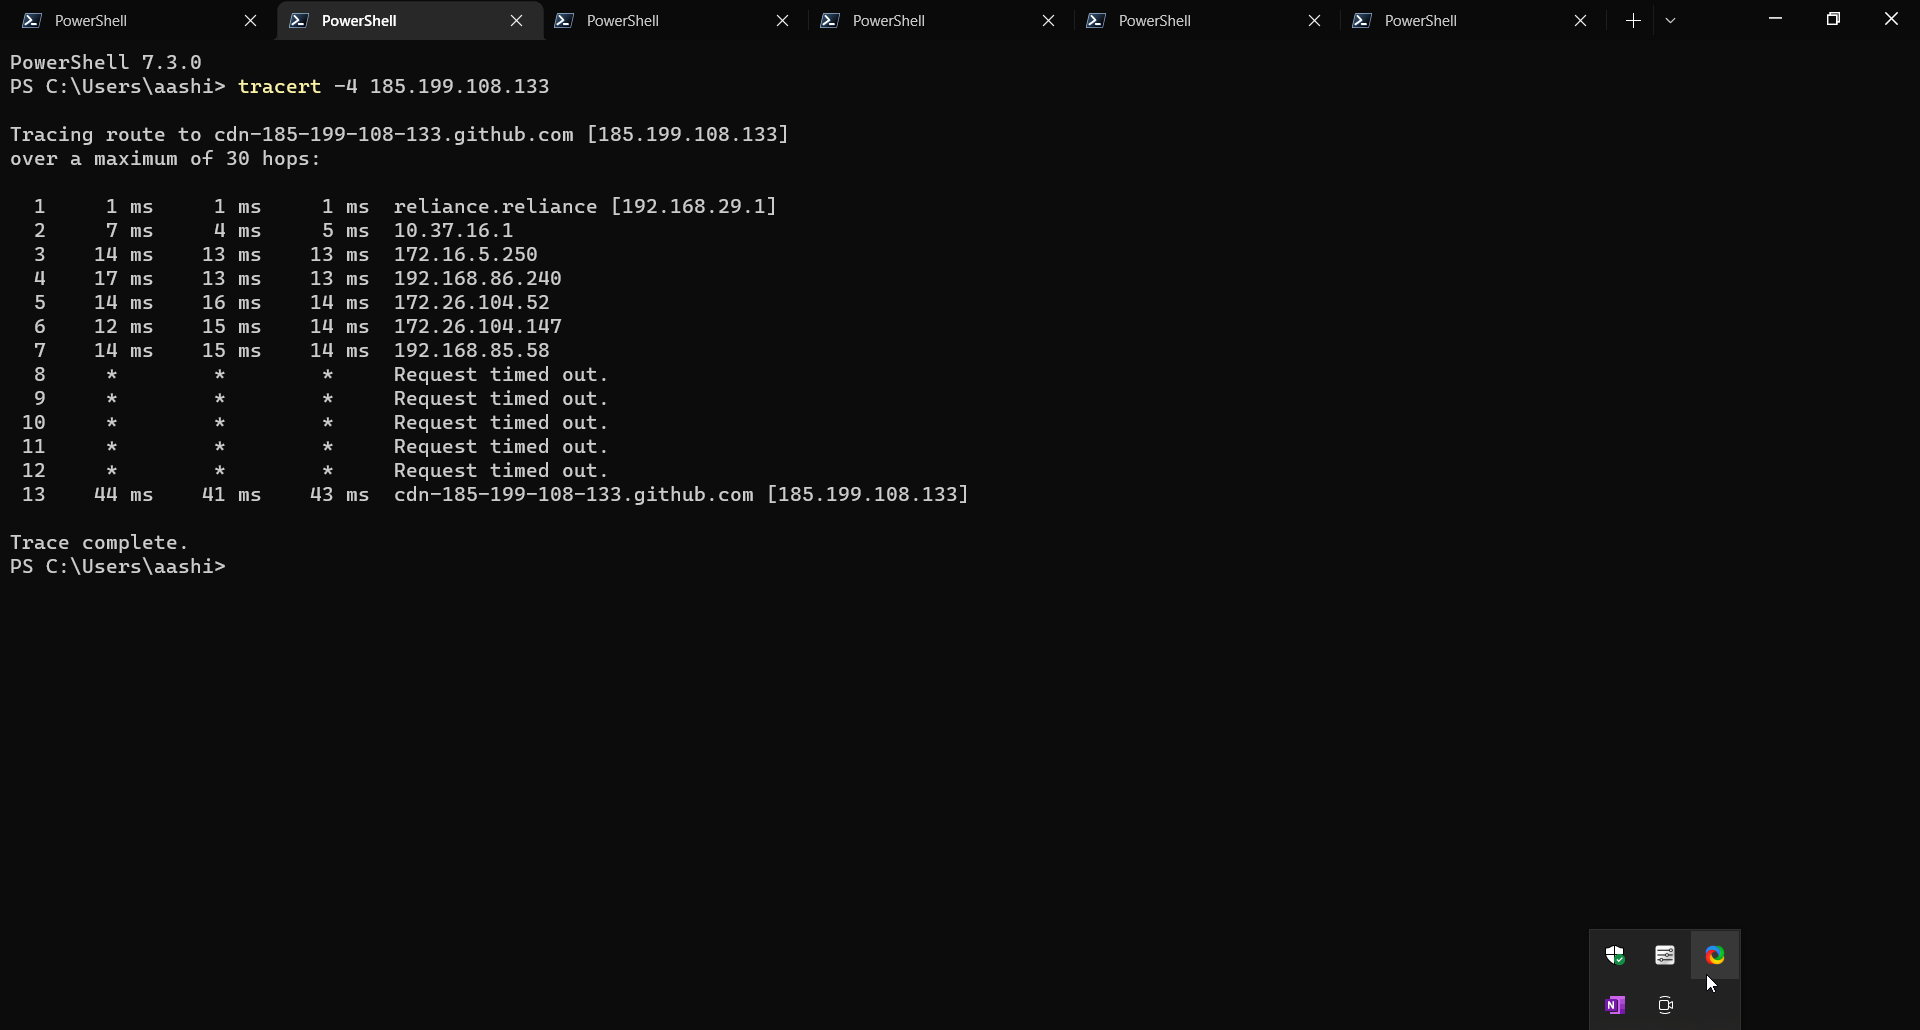Screen dimensions: 1920x1030
Task: Minimize the Windows Terminal window
Action: [x=1775, y=19]
